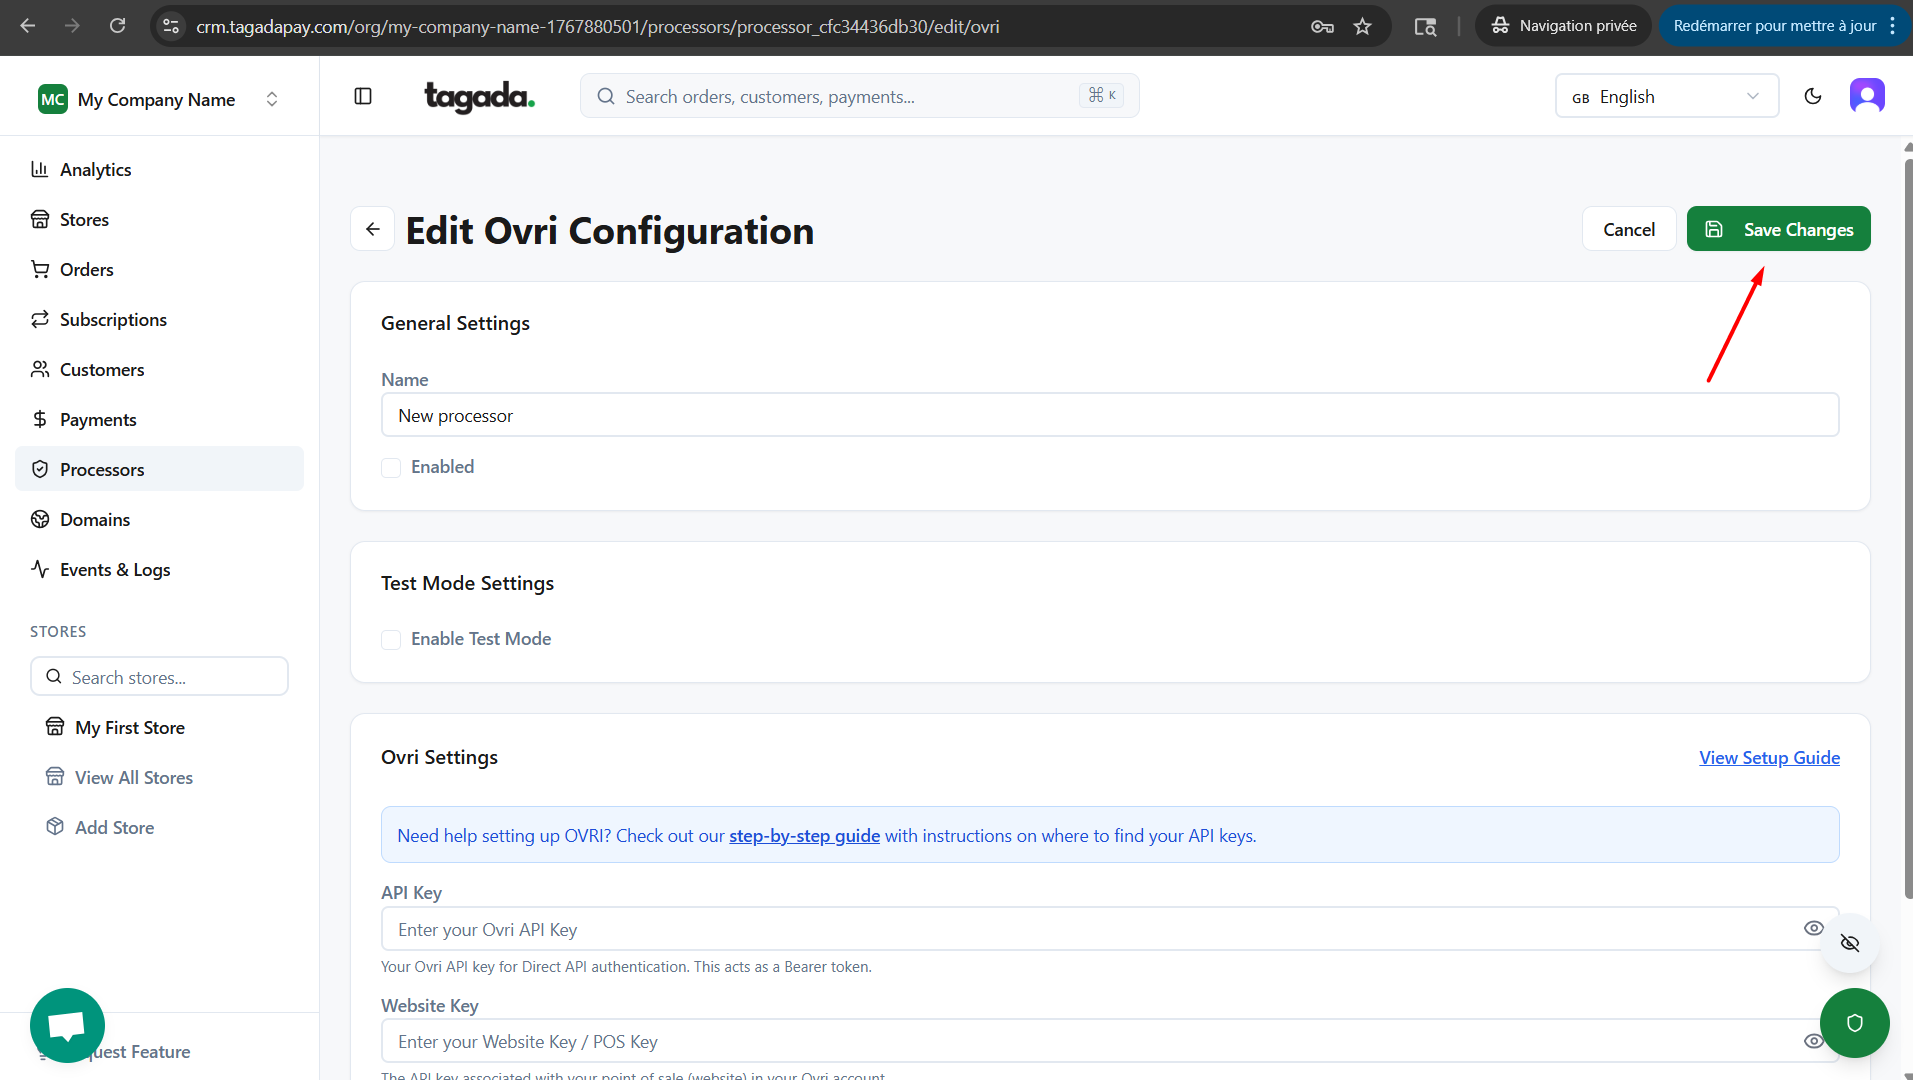Open the browser three-dot menu
Viewport: 1913px width, 1080px height.
1893,26
